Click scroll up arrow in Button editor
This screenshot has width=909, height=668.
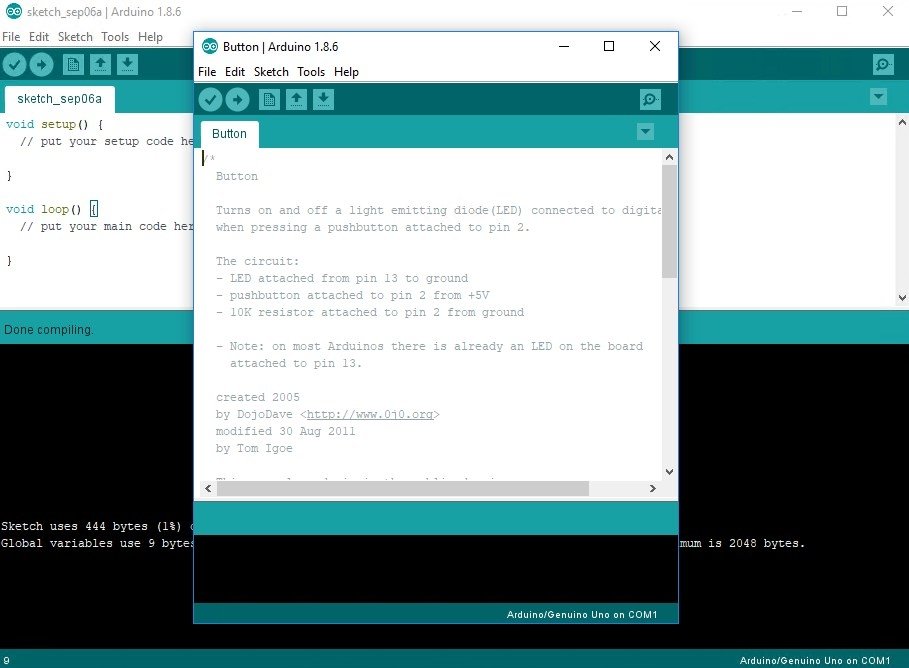[x=669, y=157]
